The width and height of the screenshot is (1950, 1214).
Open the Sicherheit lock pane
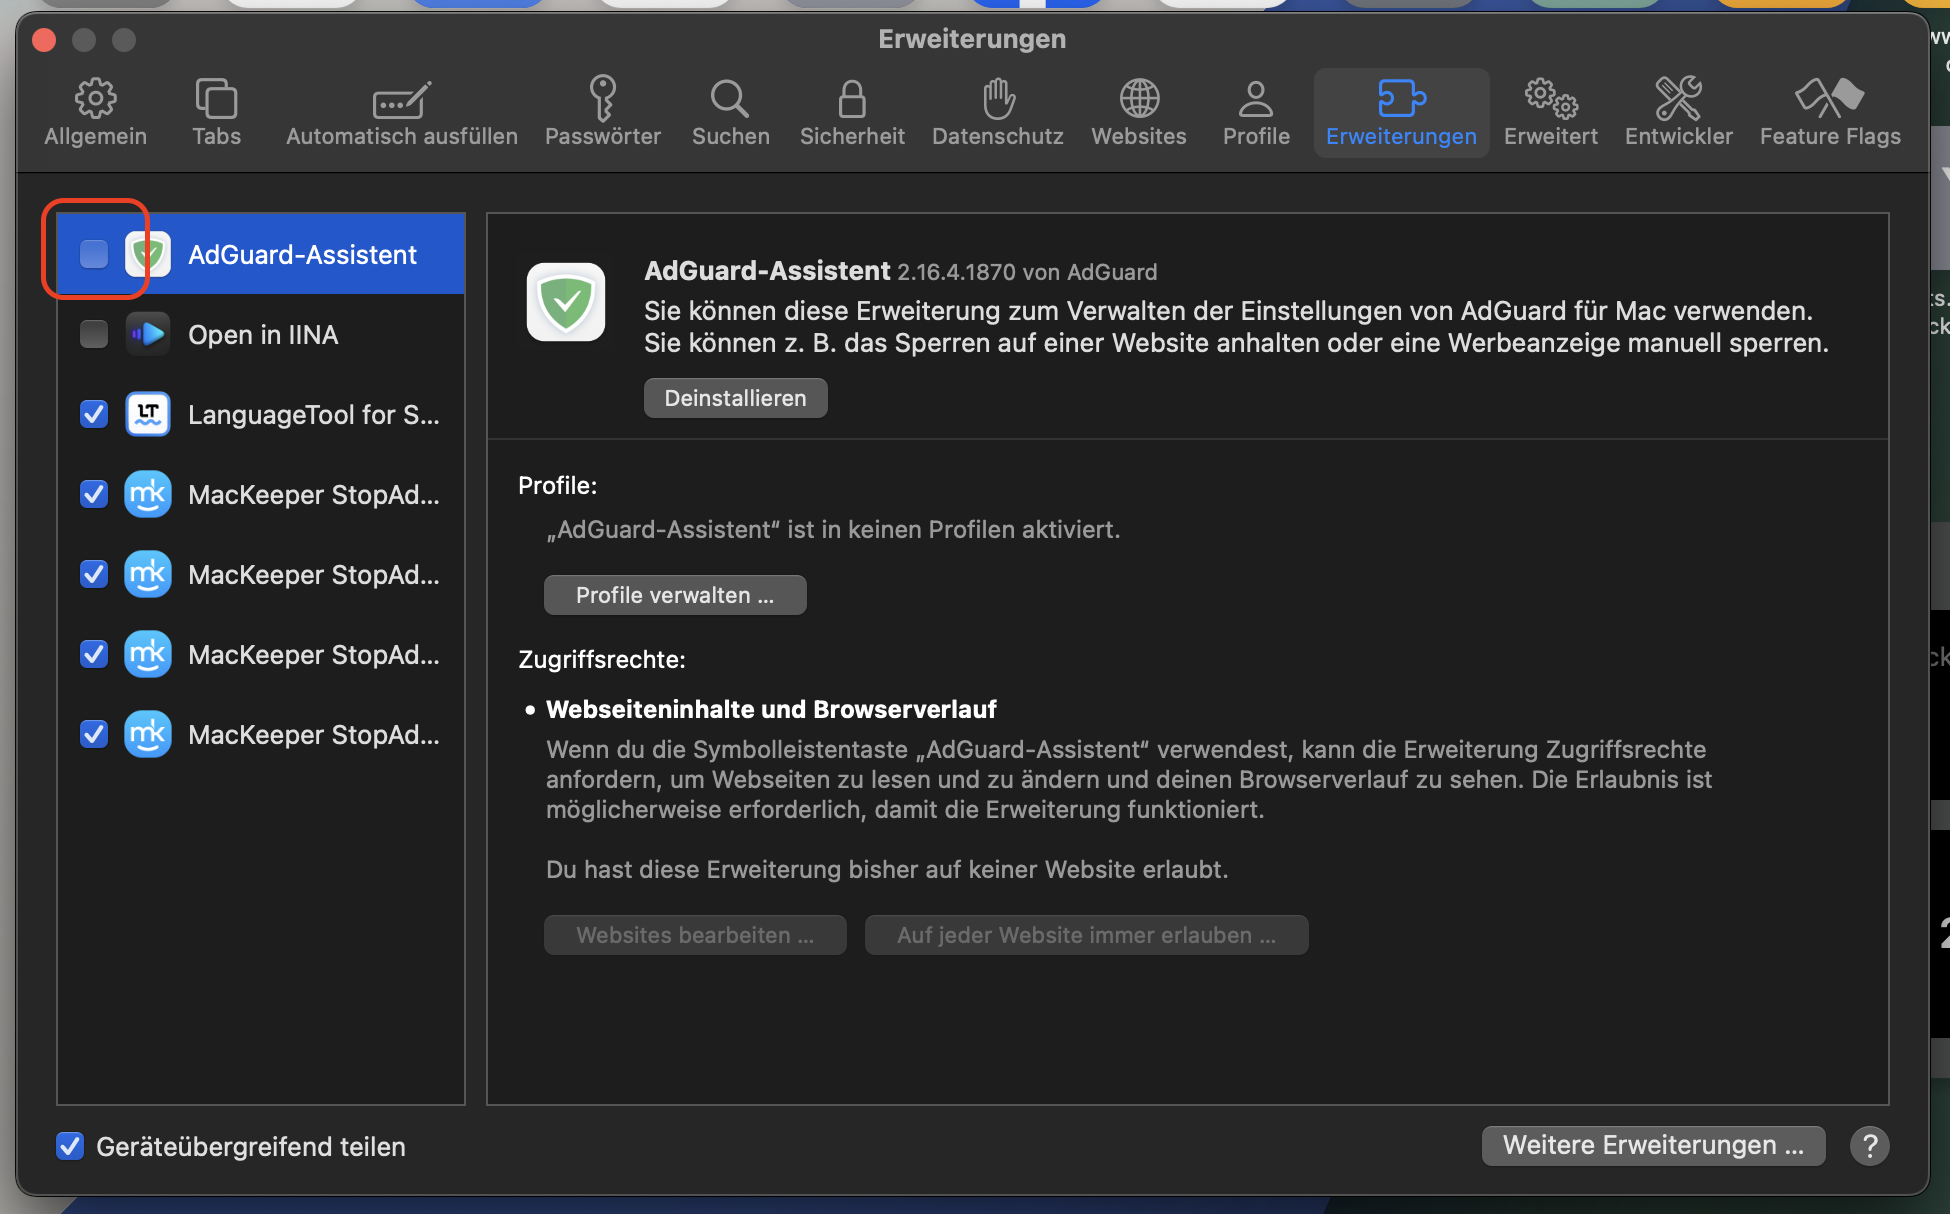click(x=852, y=112)
